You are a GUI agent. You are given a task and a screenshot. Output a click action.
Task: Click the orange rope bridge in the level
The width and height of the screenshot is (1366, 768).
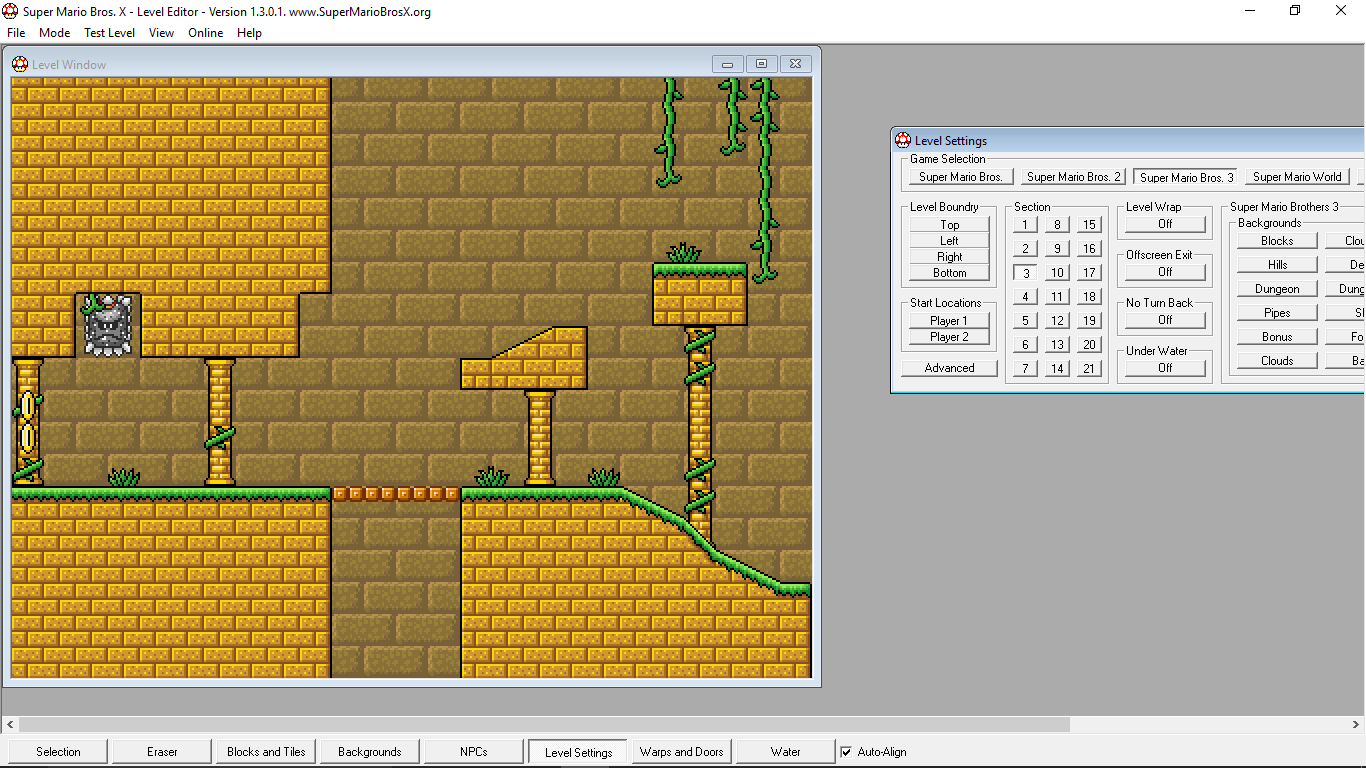point(396,494)
